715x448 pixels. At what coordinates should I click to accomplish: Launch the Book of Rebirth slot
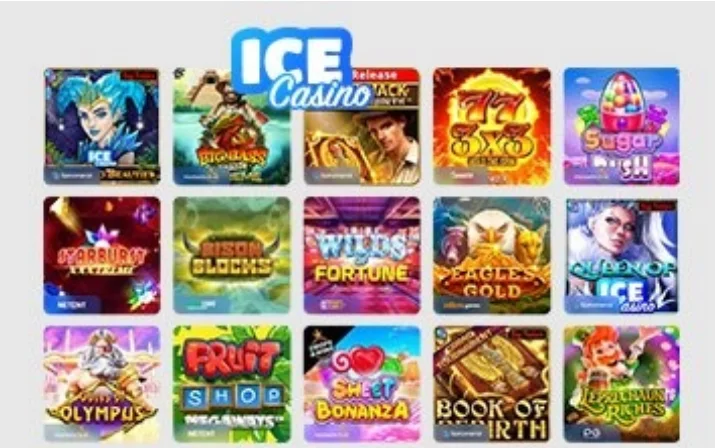point(492,384)
